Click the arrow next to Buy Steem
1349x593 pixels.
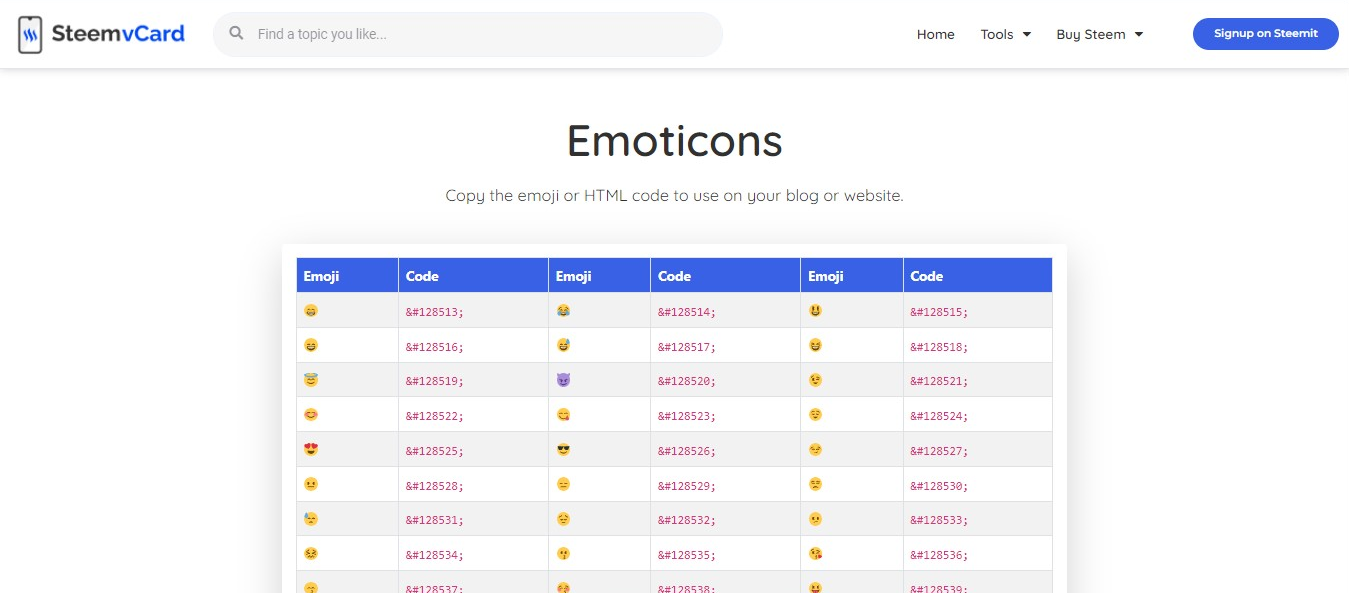click(1138, 34)
